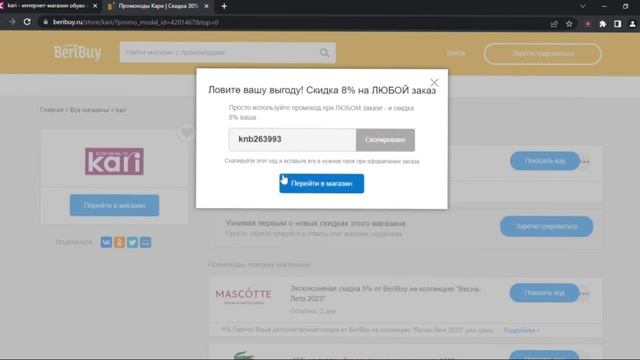Go forward in browser history

[x=12, y=22]
